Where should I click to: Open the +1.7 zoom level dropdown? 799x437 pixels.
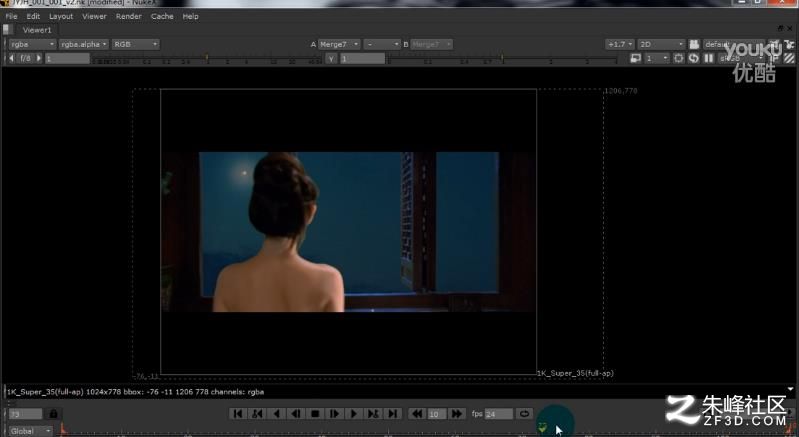[620, 44]
